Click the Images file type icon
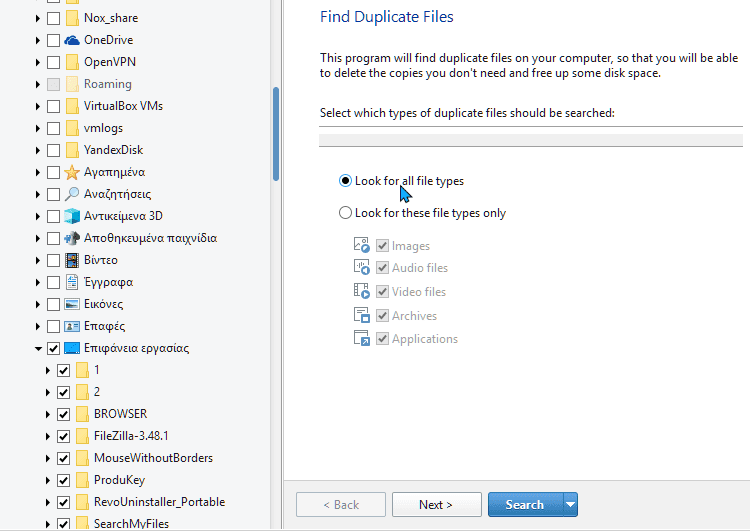750x531 pixels. (x=362, y=245)
